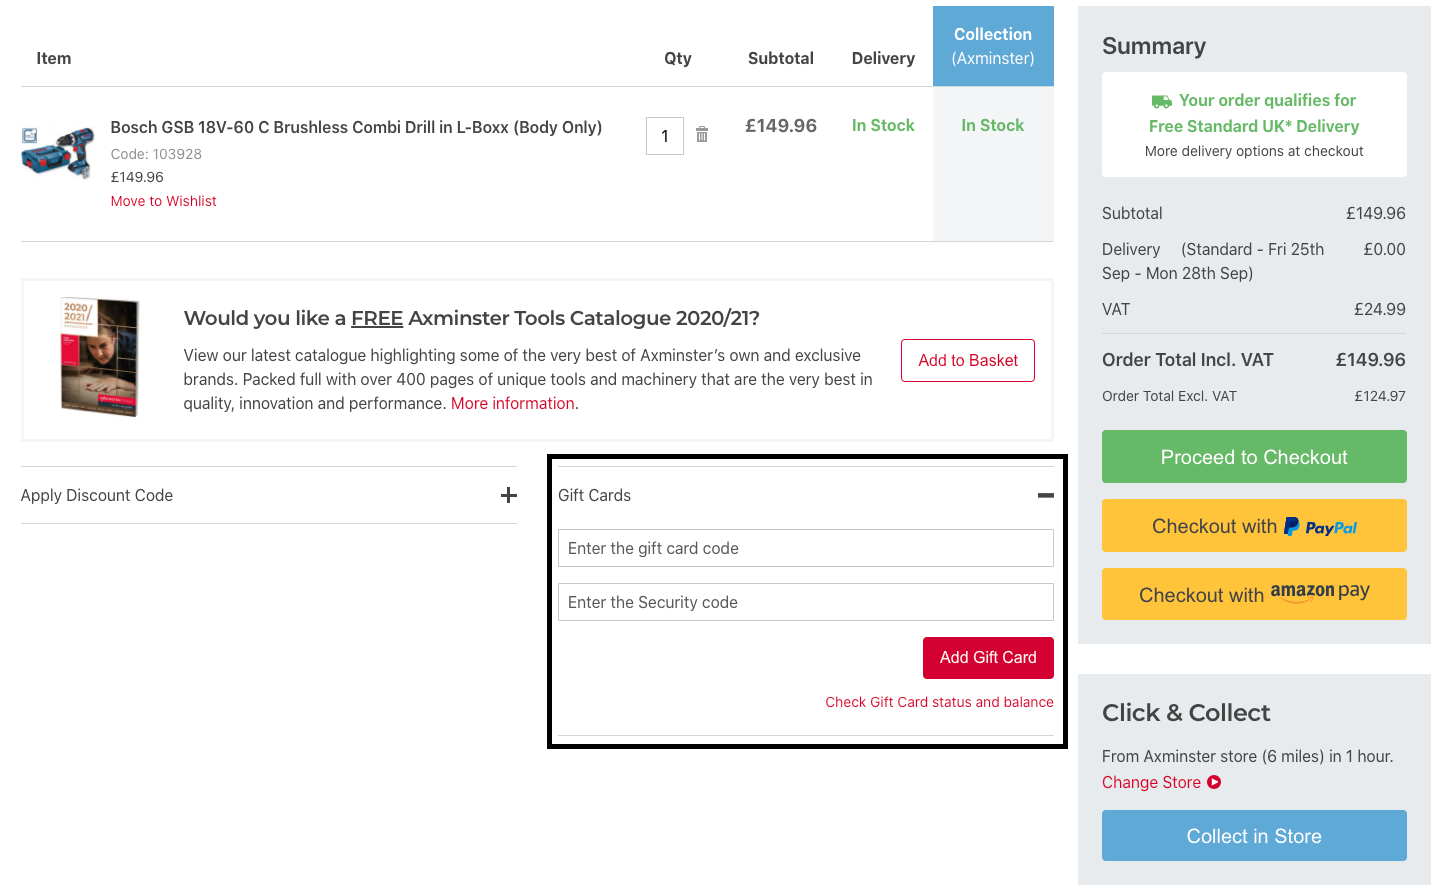Click the delivery truck icon in Summary

click(x=1161, y=101)
